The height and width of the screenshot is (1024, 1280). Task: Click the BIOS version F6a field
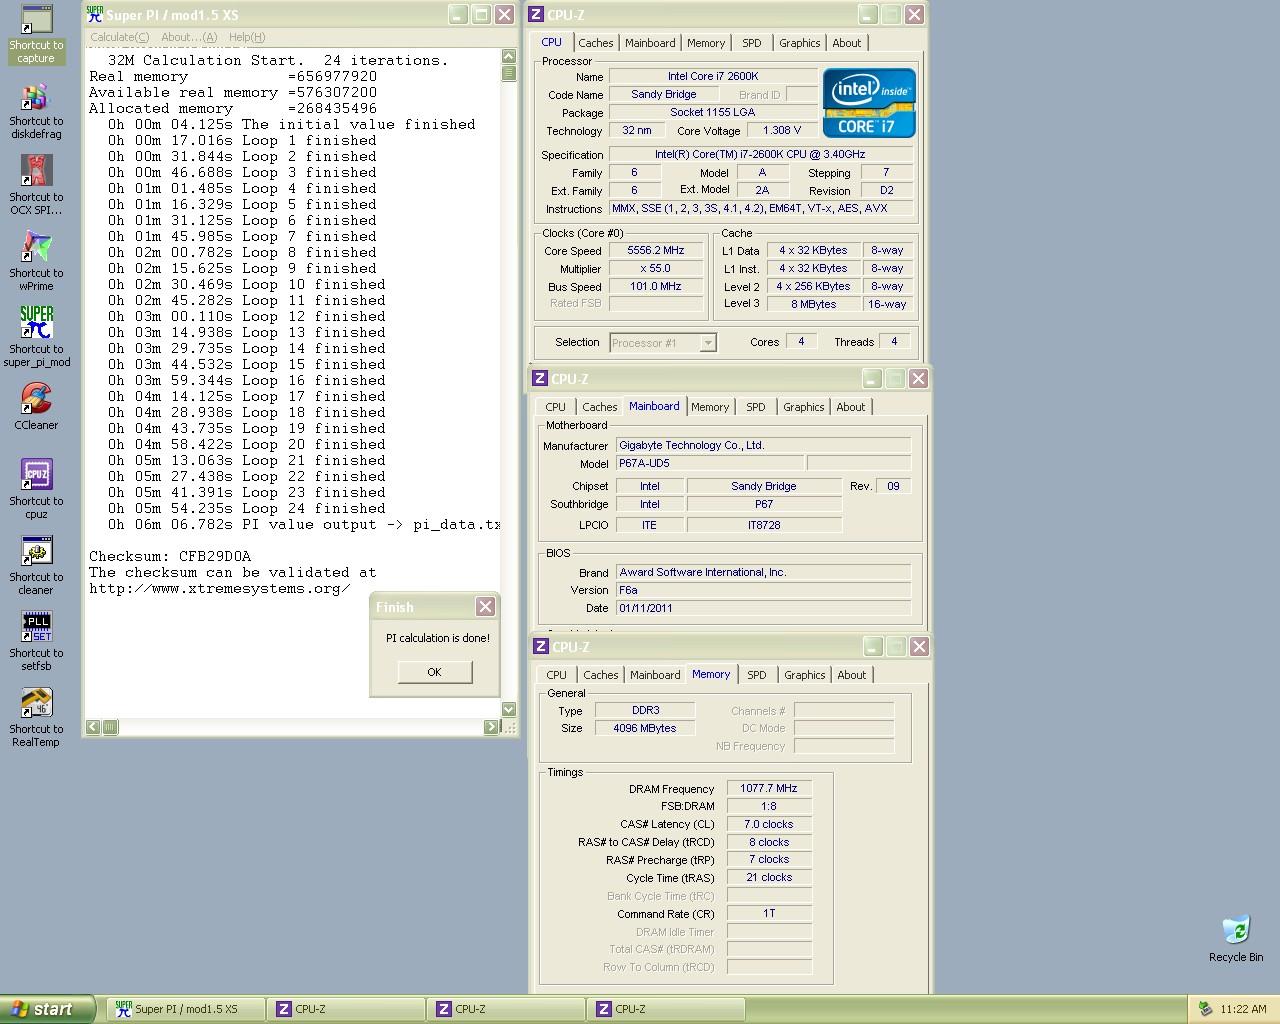pyautogui.click(x=763, y=590)
